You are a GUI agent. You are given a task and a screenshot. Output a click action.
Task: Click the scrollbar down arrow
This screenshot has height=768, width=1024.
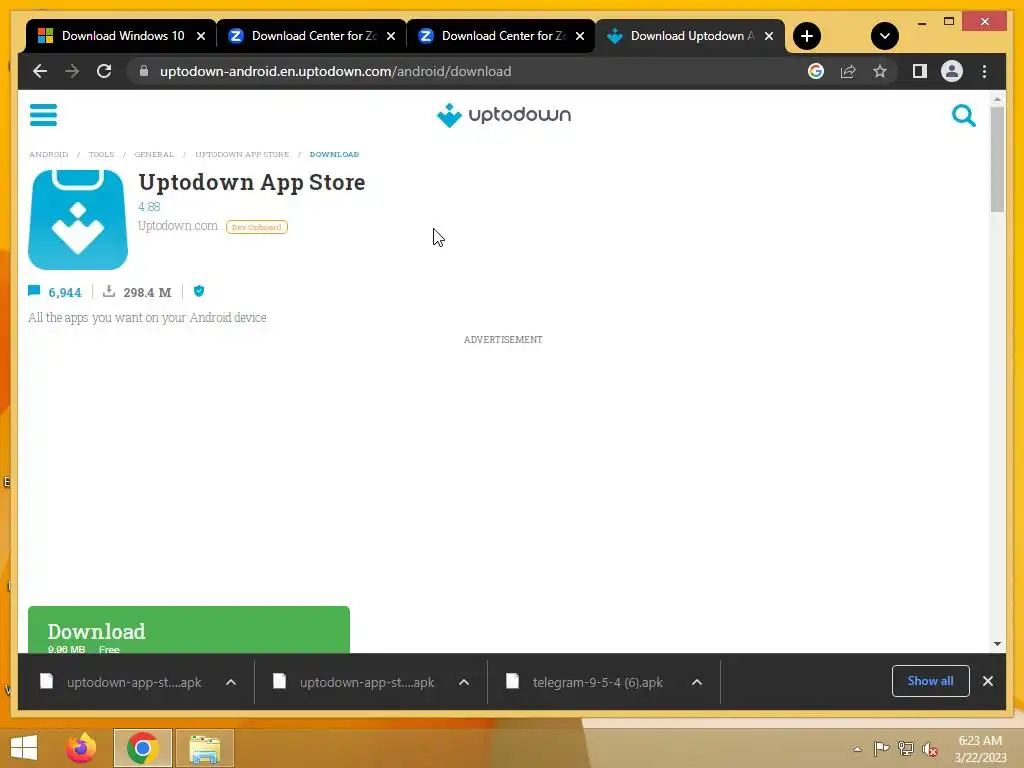coord(997,643)
